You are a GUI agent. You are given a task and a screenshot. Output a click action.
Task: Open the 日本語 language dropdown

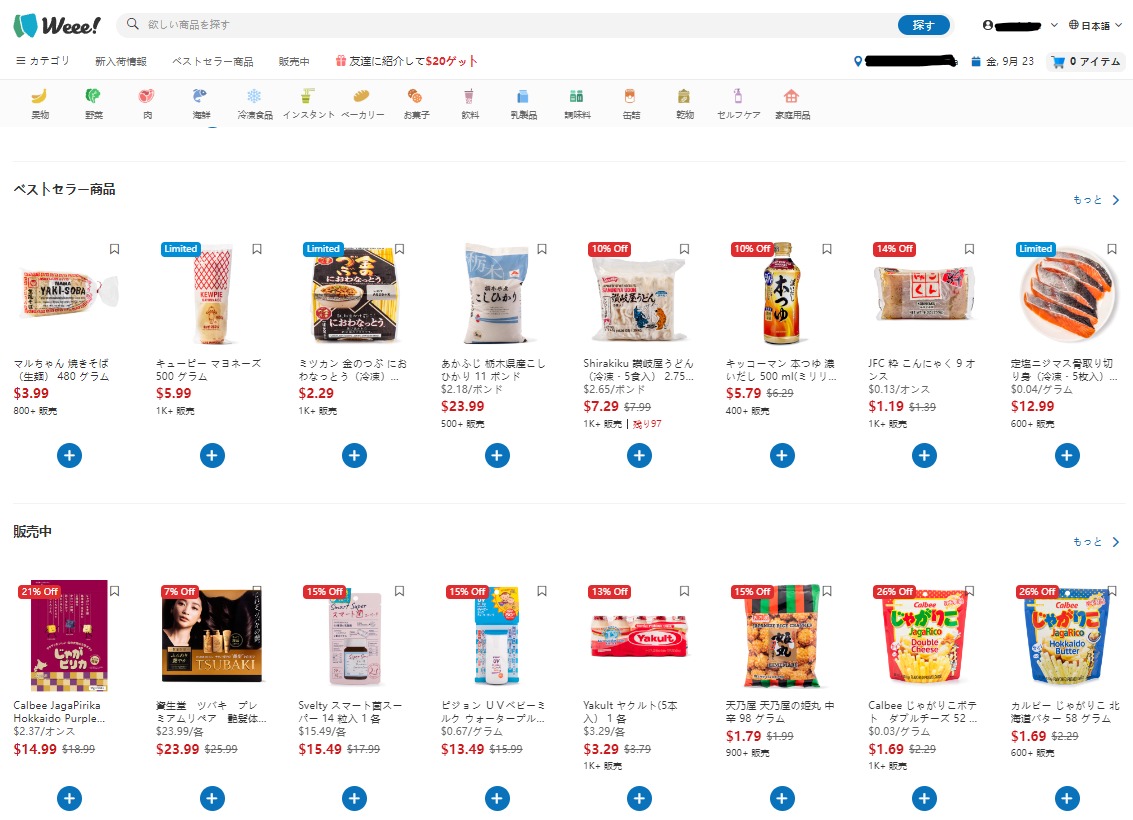pyautogui.click(x=1095, y=25)
